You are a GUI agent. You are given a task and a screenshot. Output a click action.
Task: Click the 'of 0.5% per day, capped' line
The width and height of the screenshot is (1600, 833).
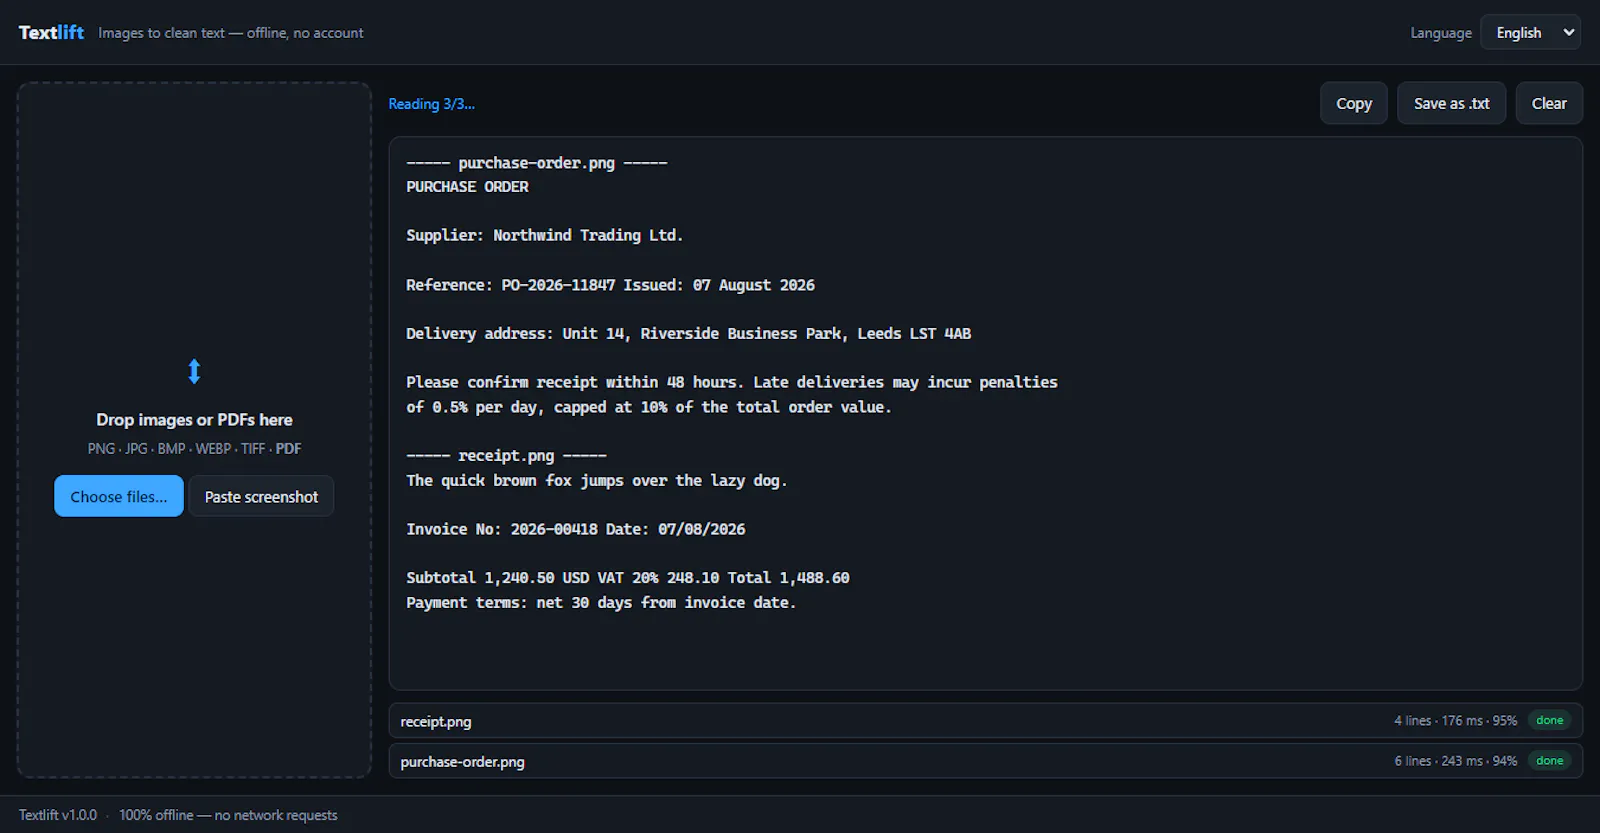coord(648,407)
